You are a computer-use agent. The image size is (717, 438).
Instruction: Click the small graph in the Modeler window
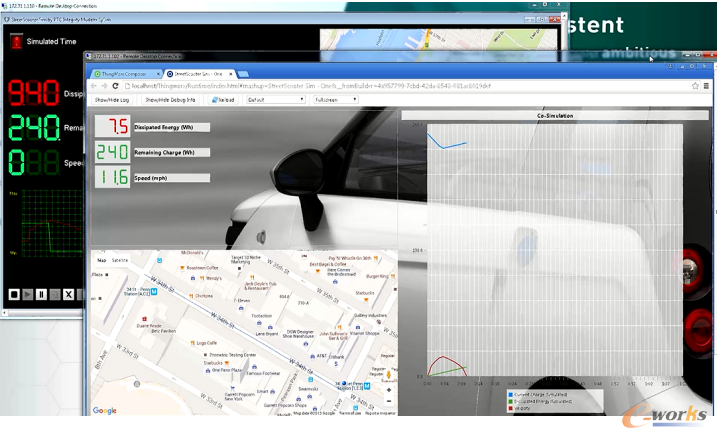coord(52,222)
